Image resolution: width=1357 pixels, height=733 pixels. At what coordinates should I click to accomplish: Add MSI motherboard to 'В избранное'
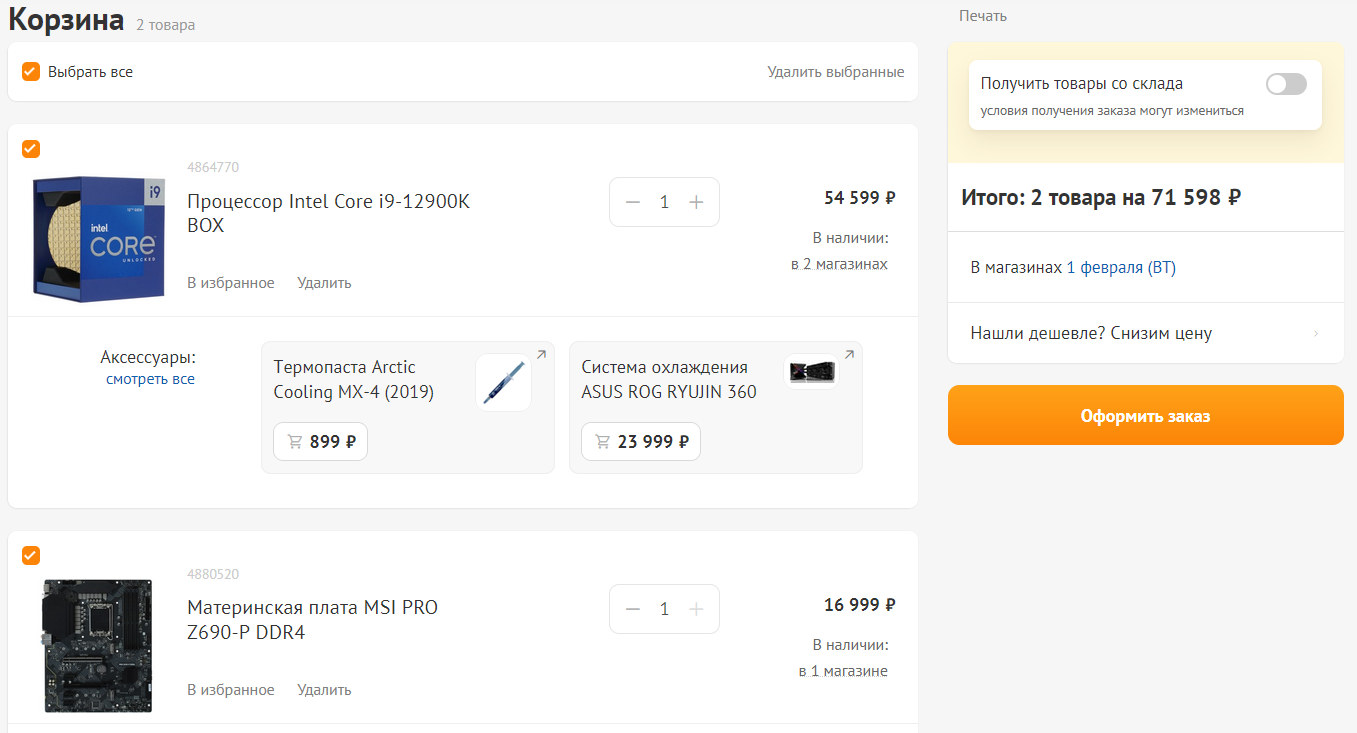tap(231, 690)
